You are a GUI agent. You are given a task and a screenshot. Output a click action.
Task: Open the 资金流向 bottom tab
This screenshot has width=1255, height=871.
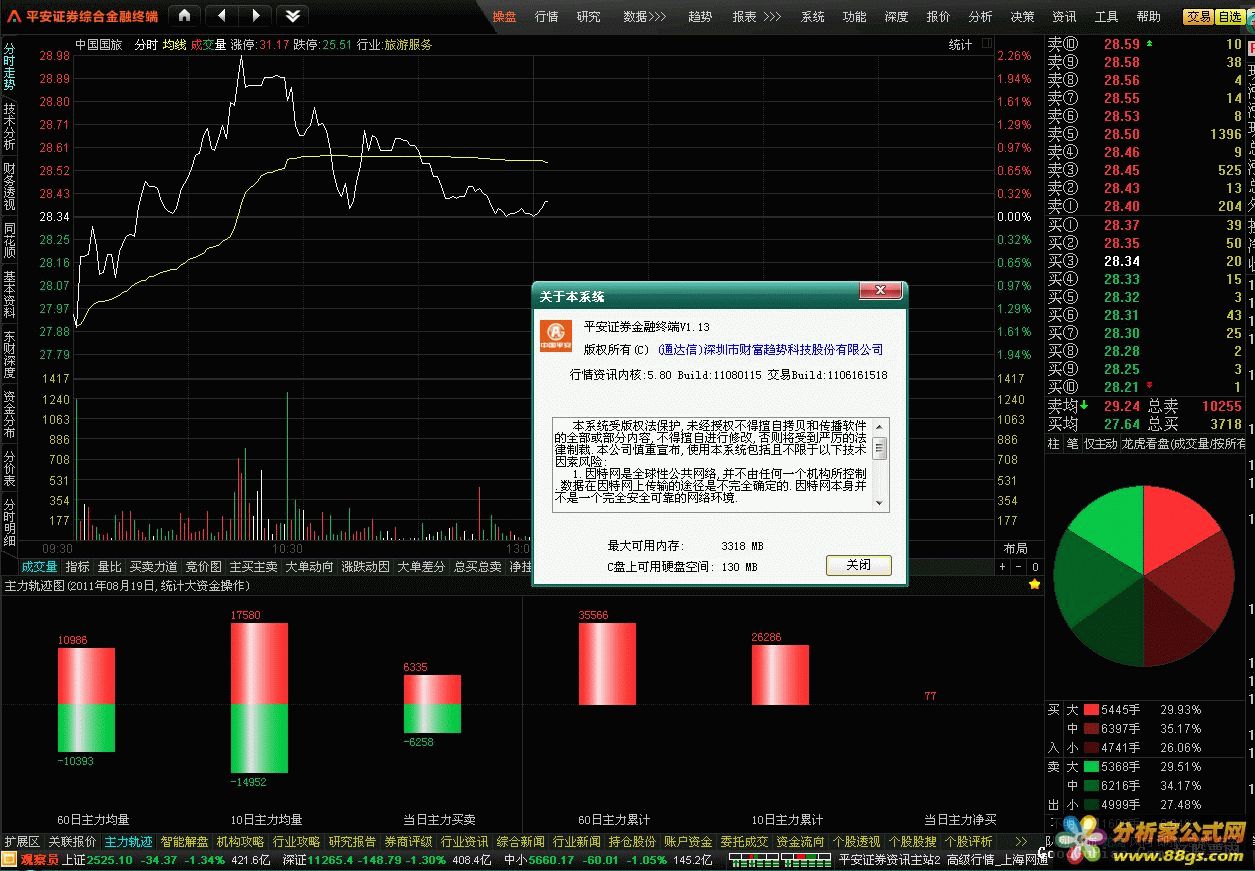(800, 842)
